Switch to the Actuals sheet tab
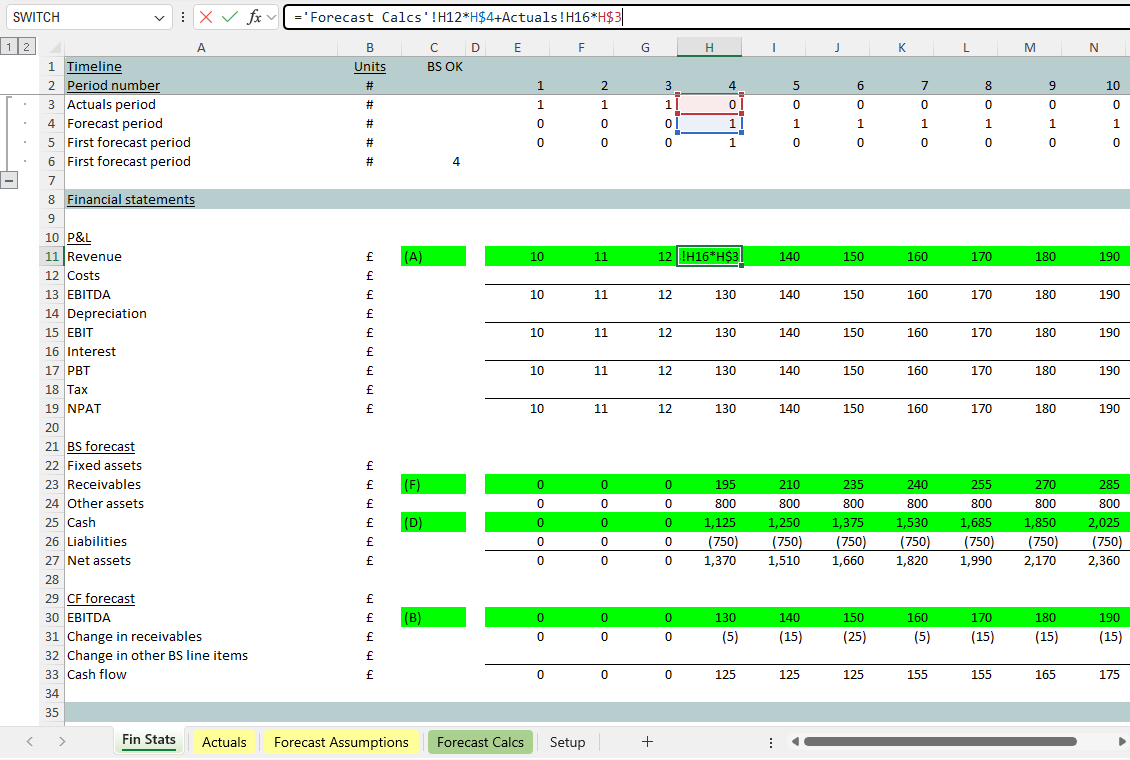The image size is (1130, 760). pos(224,742)
